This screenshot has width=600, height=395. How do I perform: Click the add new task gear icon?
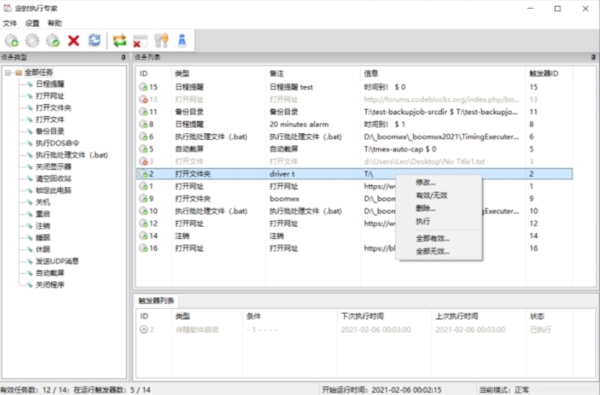click(x=11, y=40)
